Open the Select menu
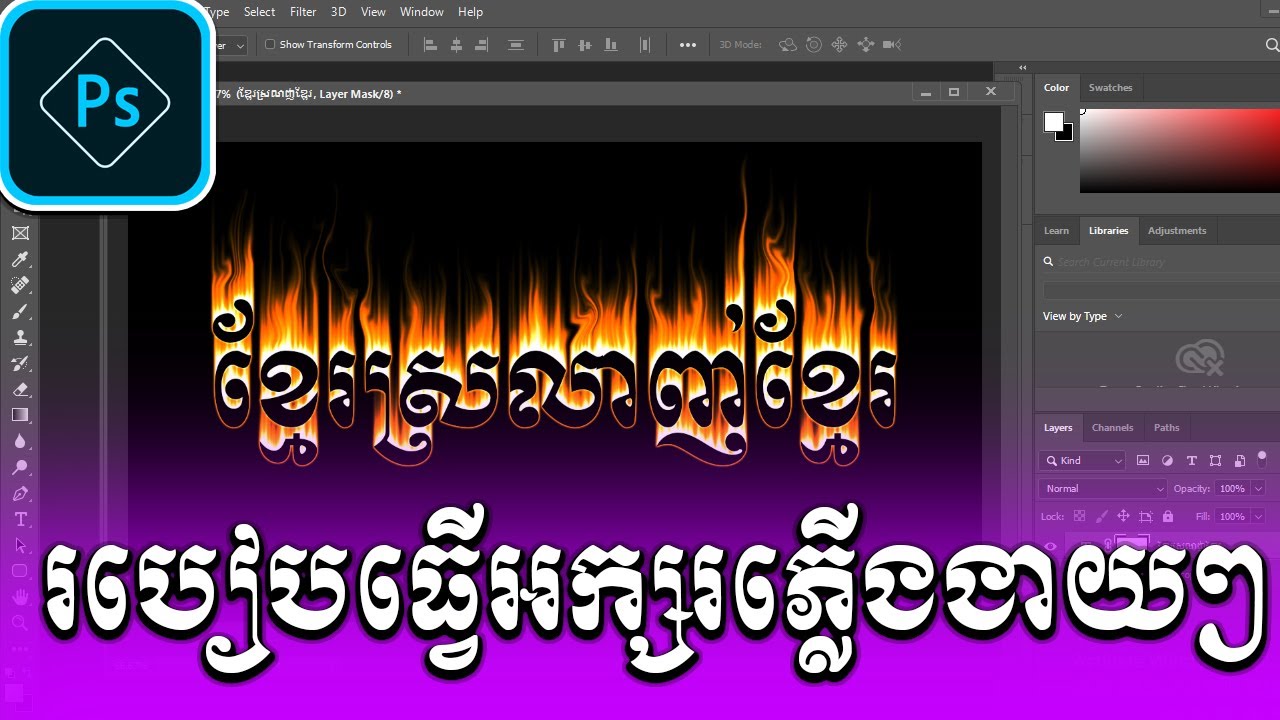 [x=259, y=12]
